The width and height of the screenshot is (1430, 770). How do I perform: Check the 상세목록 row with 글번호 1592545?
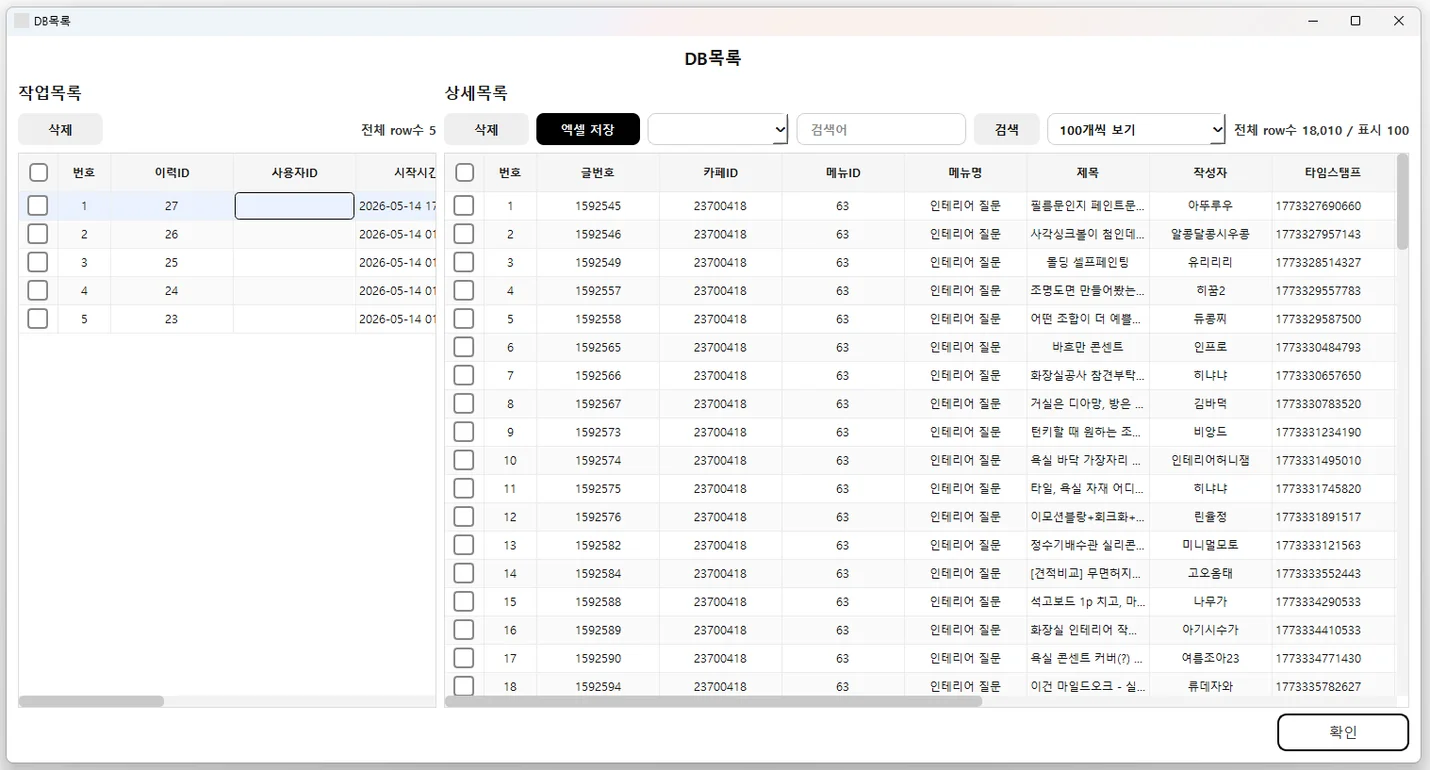(x=464, y=206)
